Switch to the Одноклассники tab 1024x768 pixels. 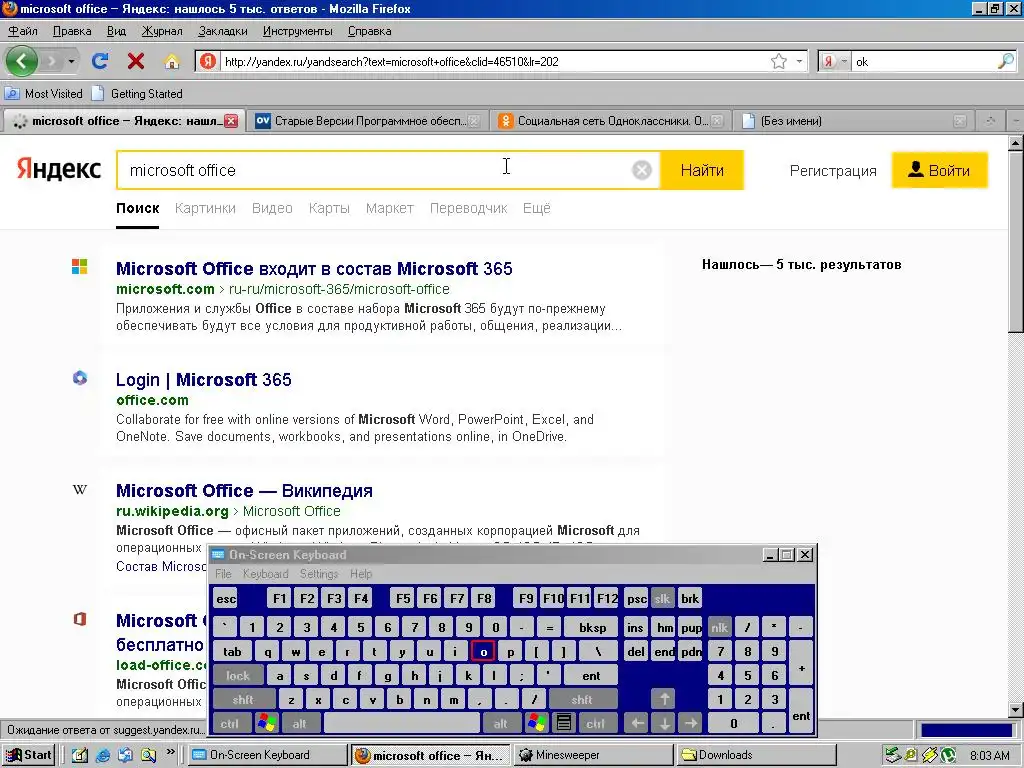611,121
